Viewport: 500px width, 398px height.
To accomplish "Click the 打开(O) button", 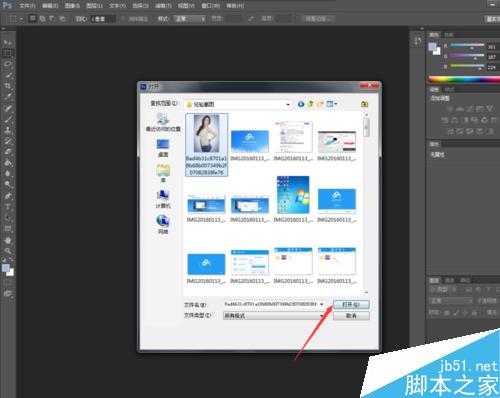I will pos(351,304).
